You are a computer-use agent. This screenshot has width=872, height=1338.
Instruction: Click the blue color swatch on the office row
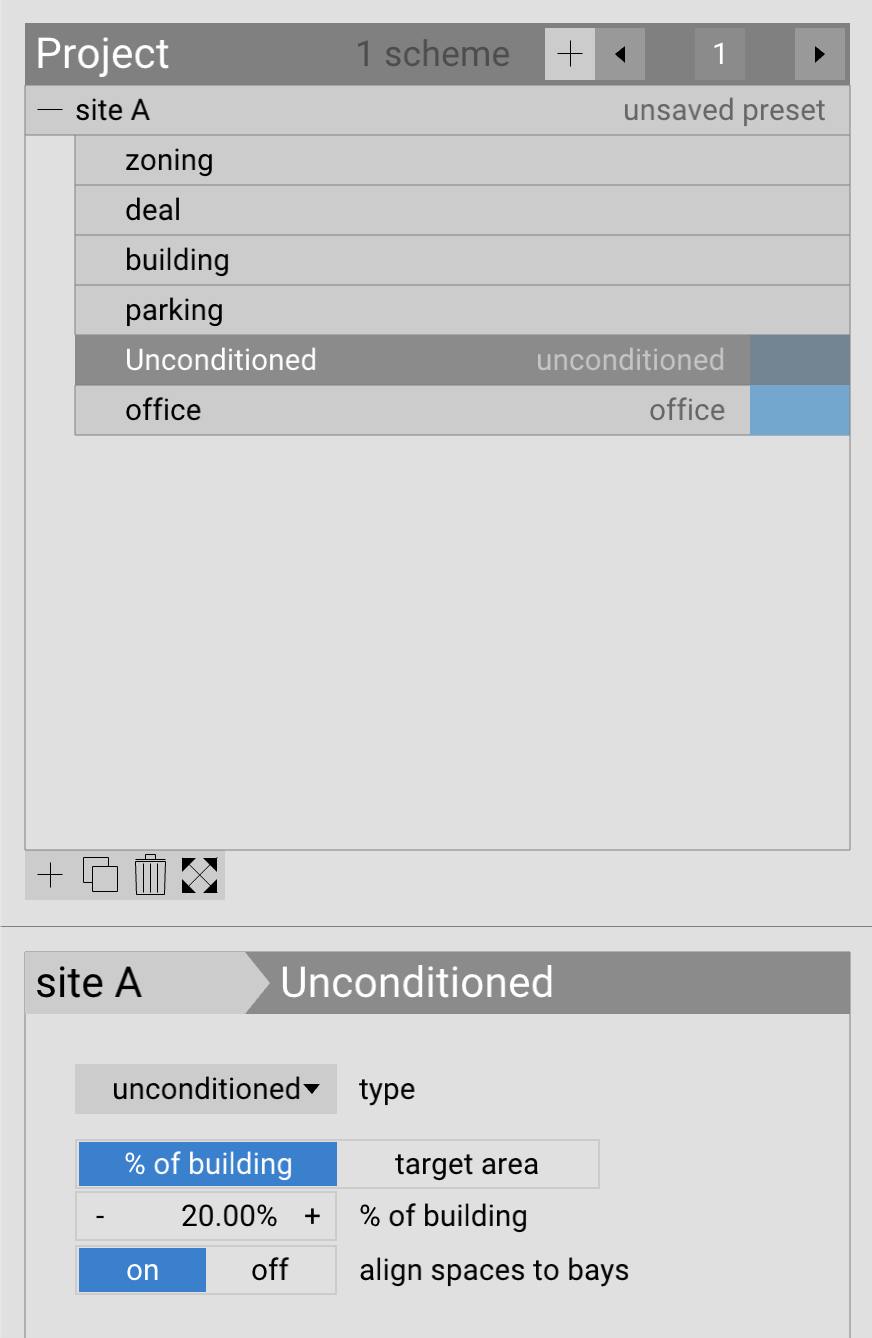tap(799, 410)
